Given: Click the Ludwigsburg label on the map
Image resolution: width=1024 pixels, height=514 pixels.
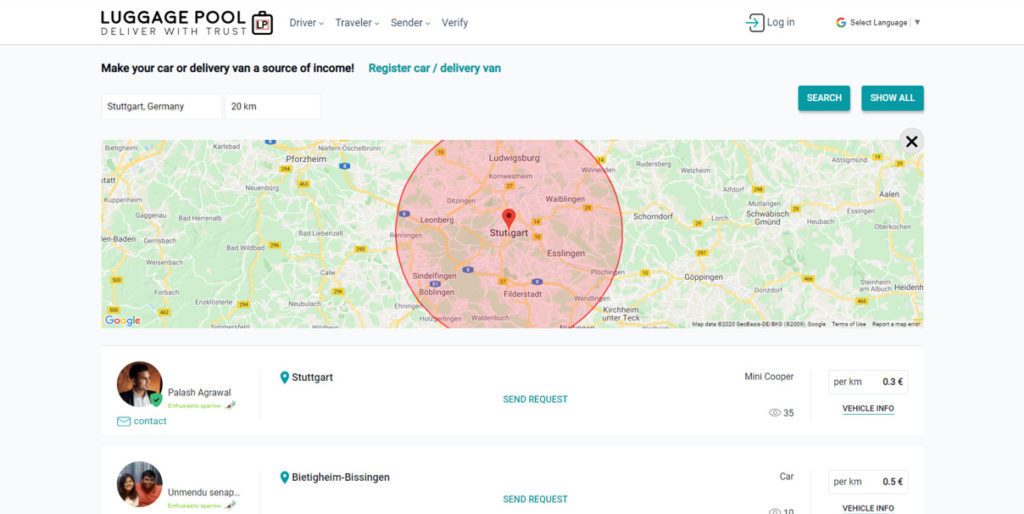Looking at the screenshot, I should [514, 158].
